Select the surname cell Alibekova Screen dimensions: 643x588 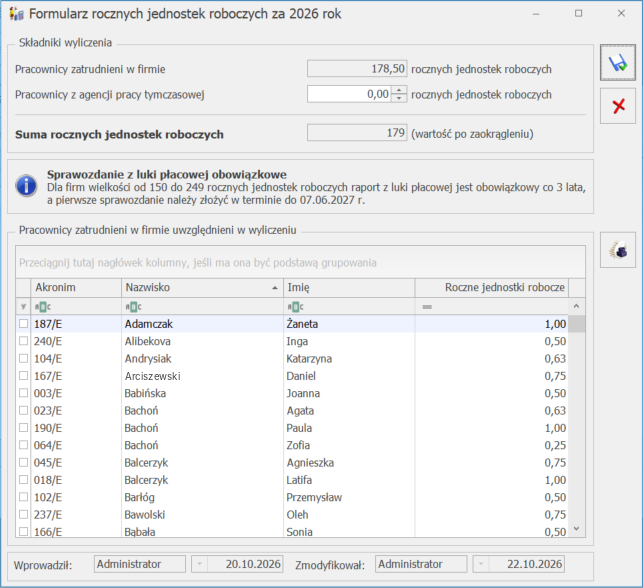coord(202,341)
